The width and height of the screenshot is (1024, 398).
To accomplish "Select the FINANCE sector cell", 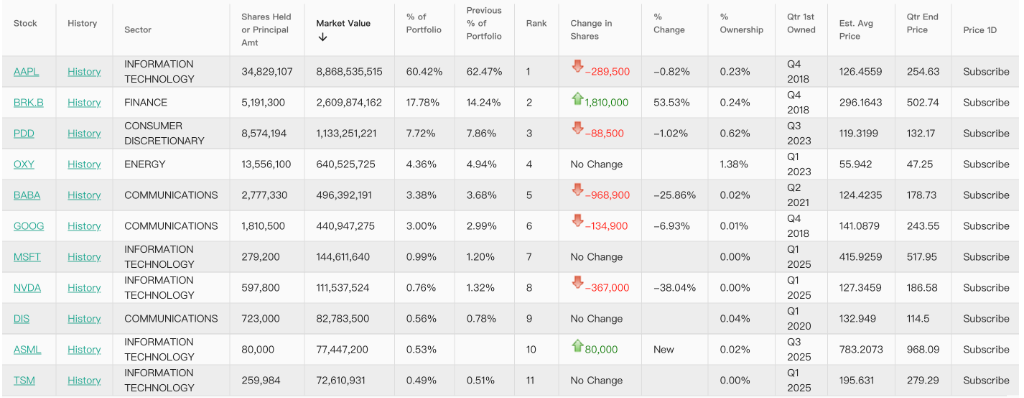I will point(146,103).
